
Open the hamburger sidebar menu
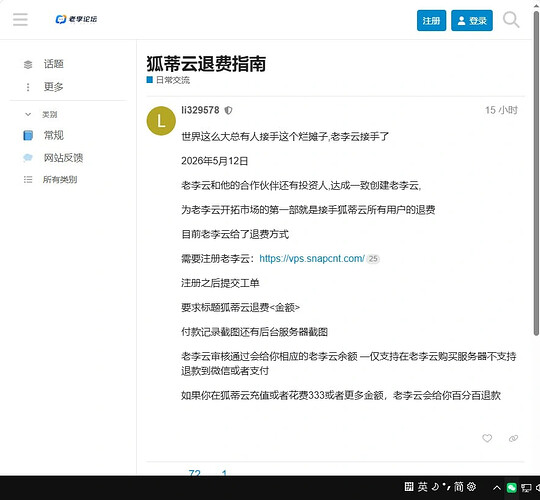pyautogui.click(x=20, y=19)
